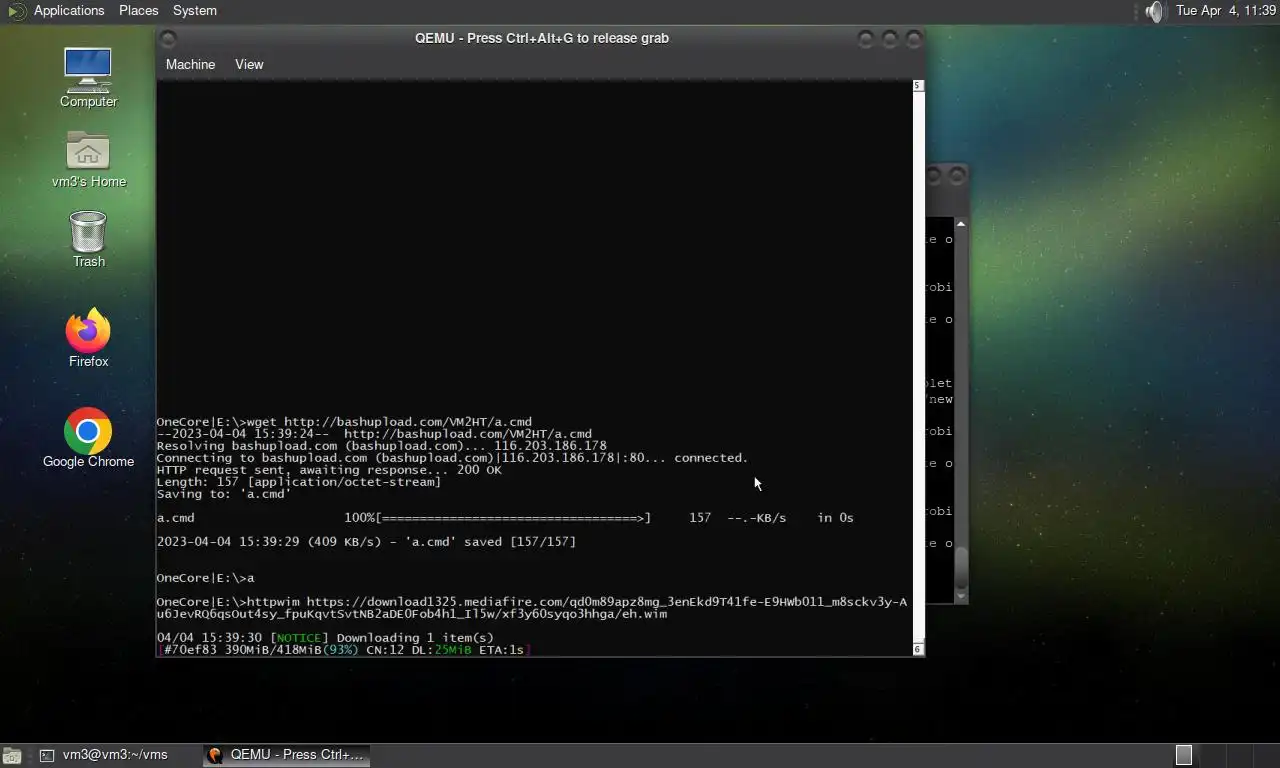Open vm3's Home folder icon
Image resolution: width=1280 pixels, height=768 pixels.
coord(88,150)
